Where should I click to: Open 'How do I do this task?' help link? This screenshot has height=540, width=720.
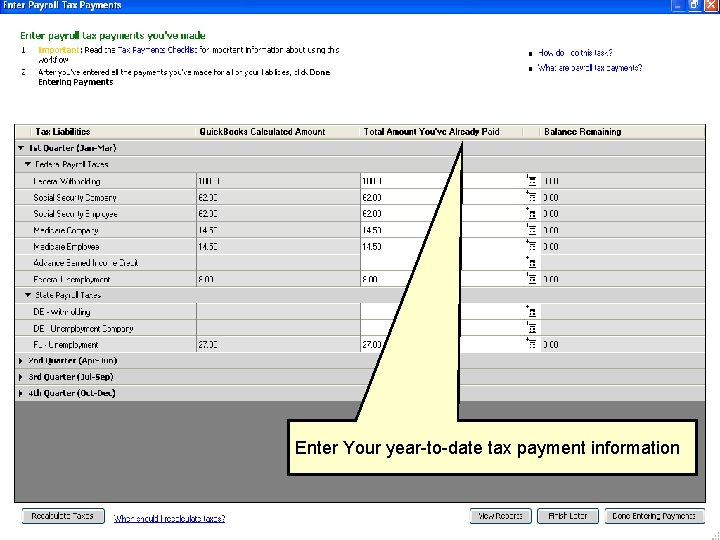[x=575, y=53]
